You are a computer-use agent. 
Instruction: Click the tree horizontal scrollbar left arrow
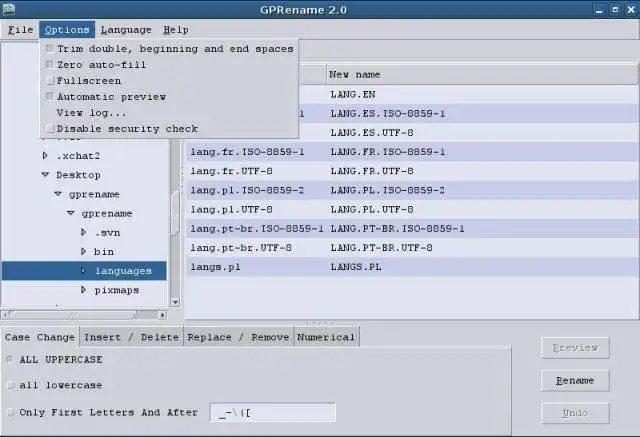pyautogui.click(x=6, y=315)
